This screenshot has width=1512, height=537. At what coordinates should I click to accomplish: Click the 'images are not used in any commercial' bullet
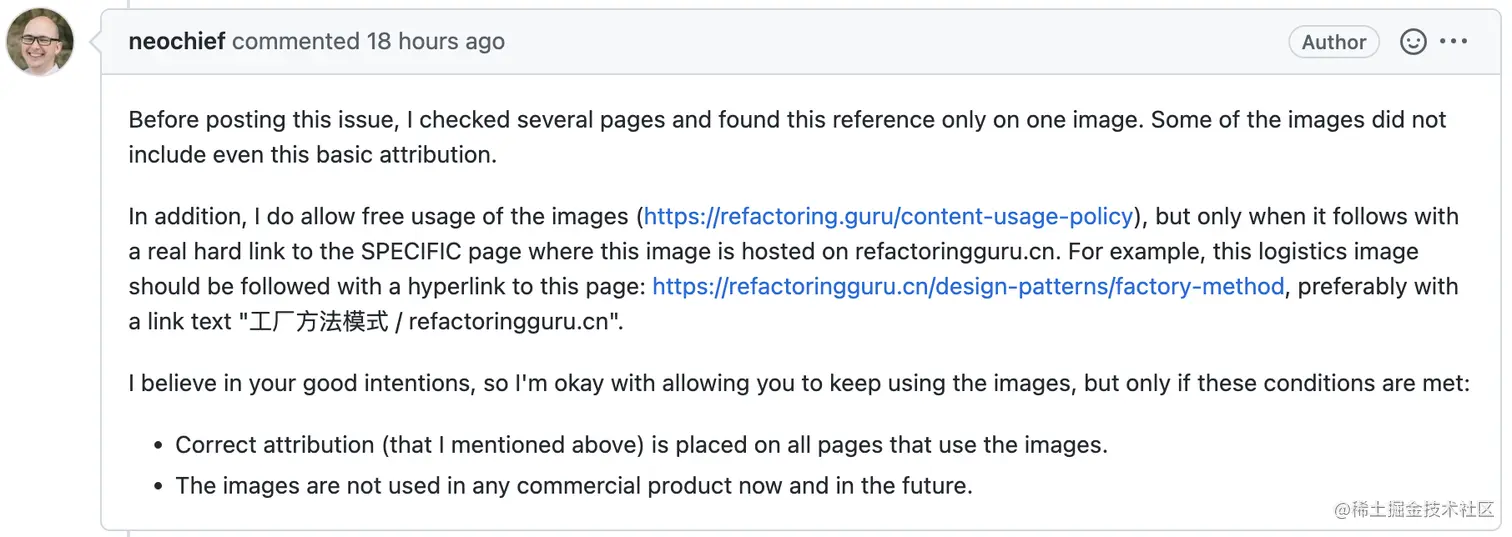pos(574,487)
